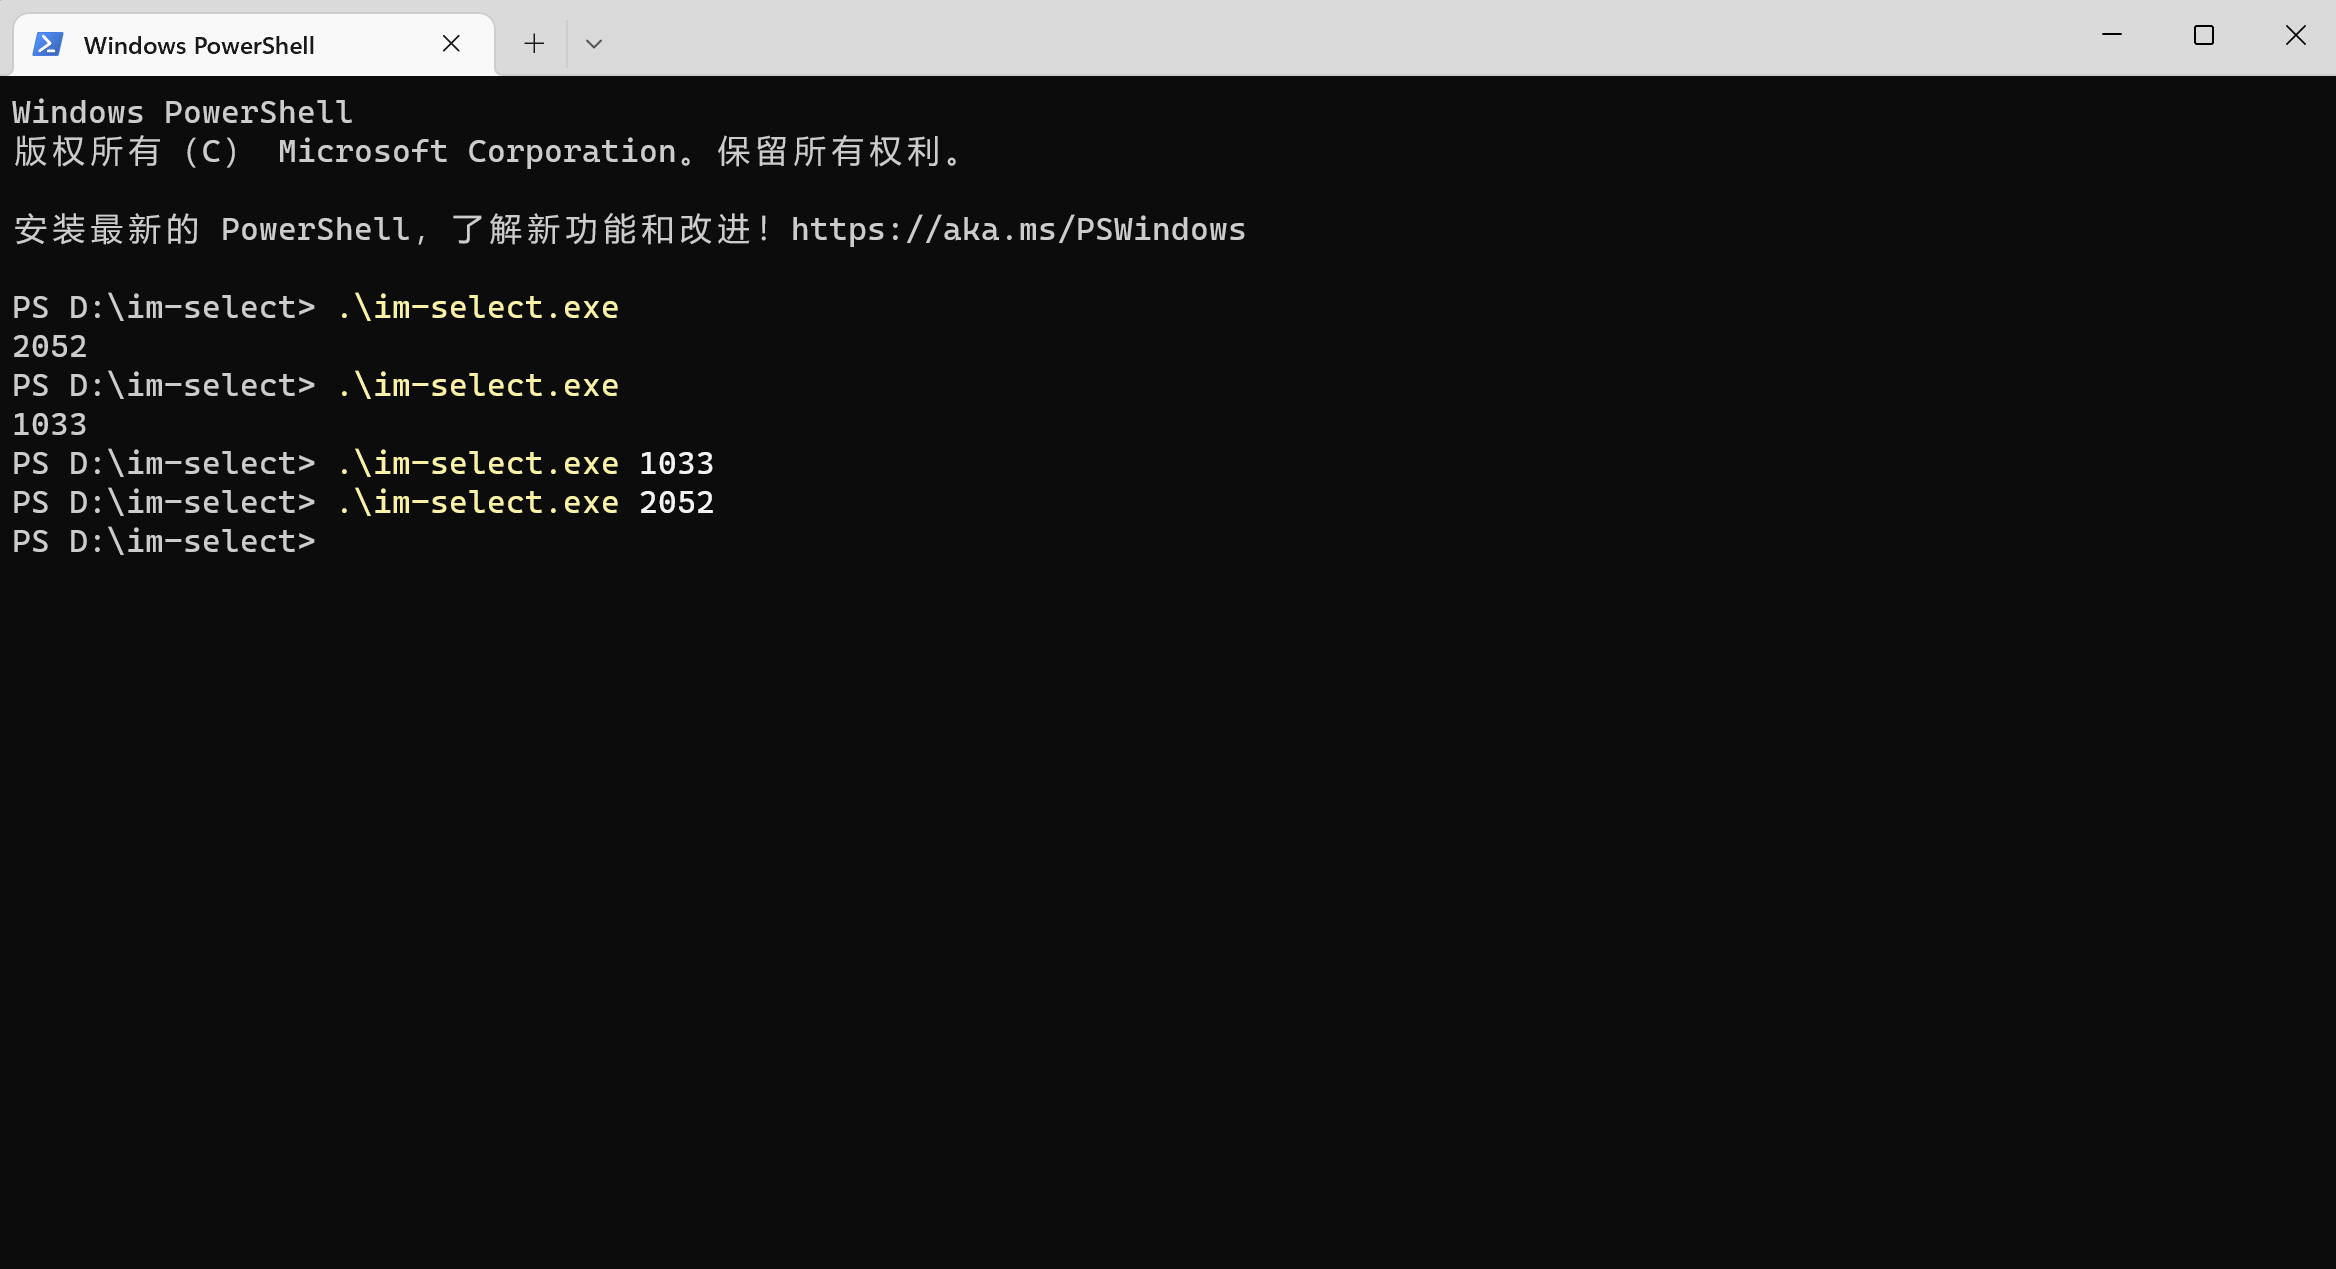This screenshot has width=2336, height=1269.
Task: Click the "Windows PowerShell" header line
Action: 182,111
